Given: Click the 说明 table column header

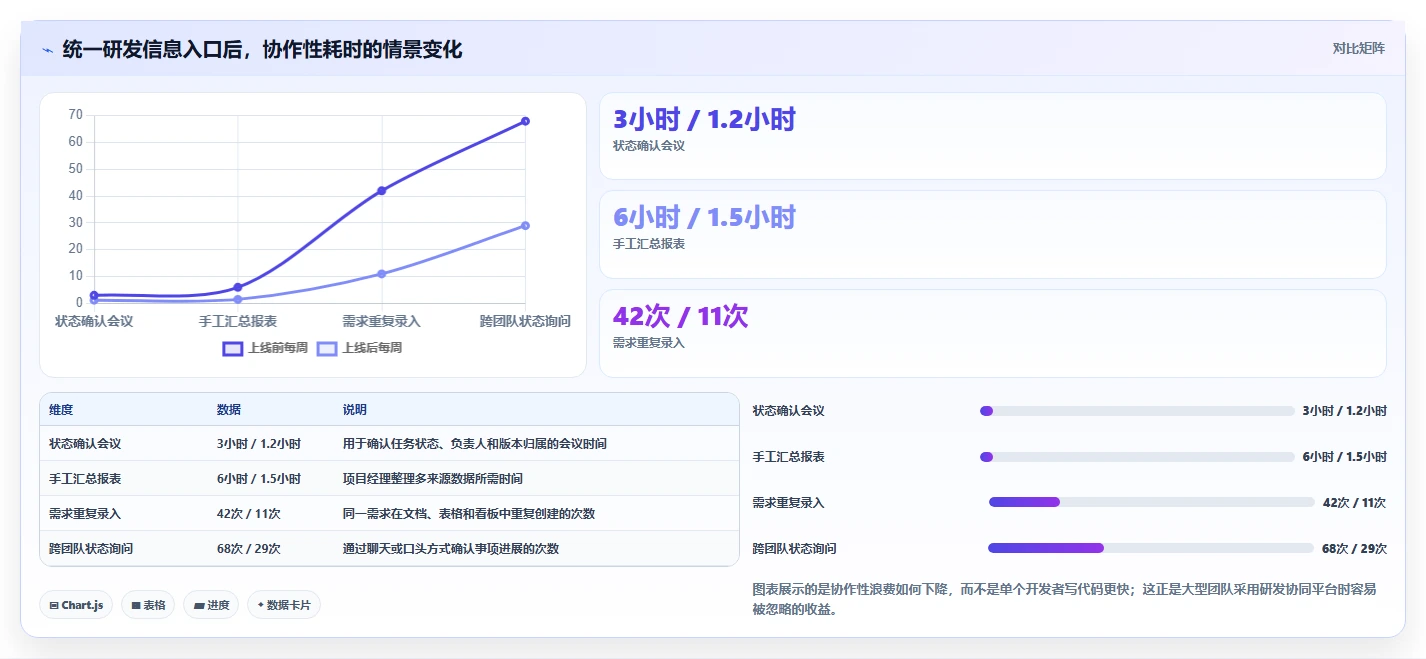Looking at the screenshot, I should pos(354,410).
